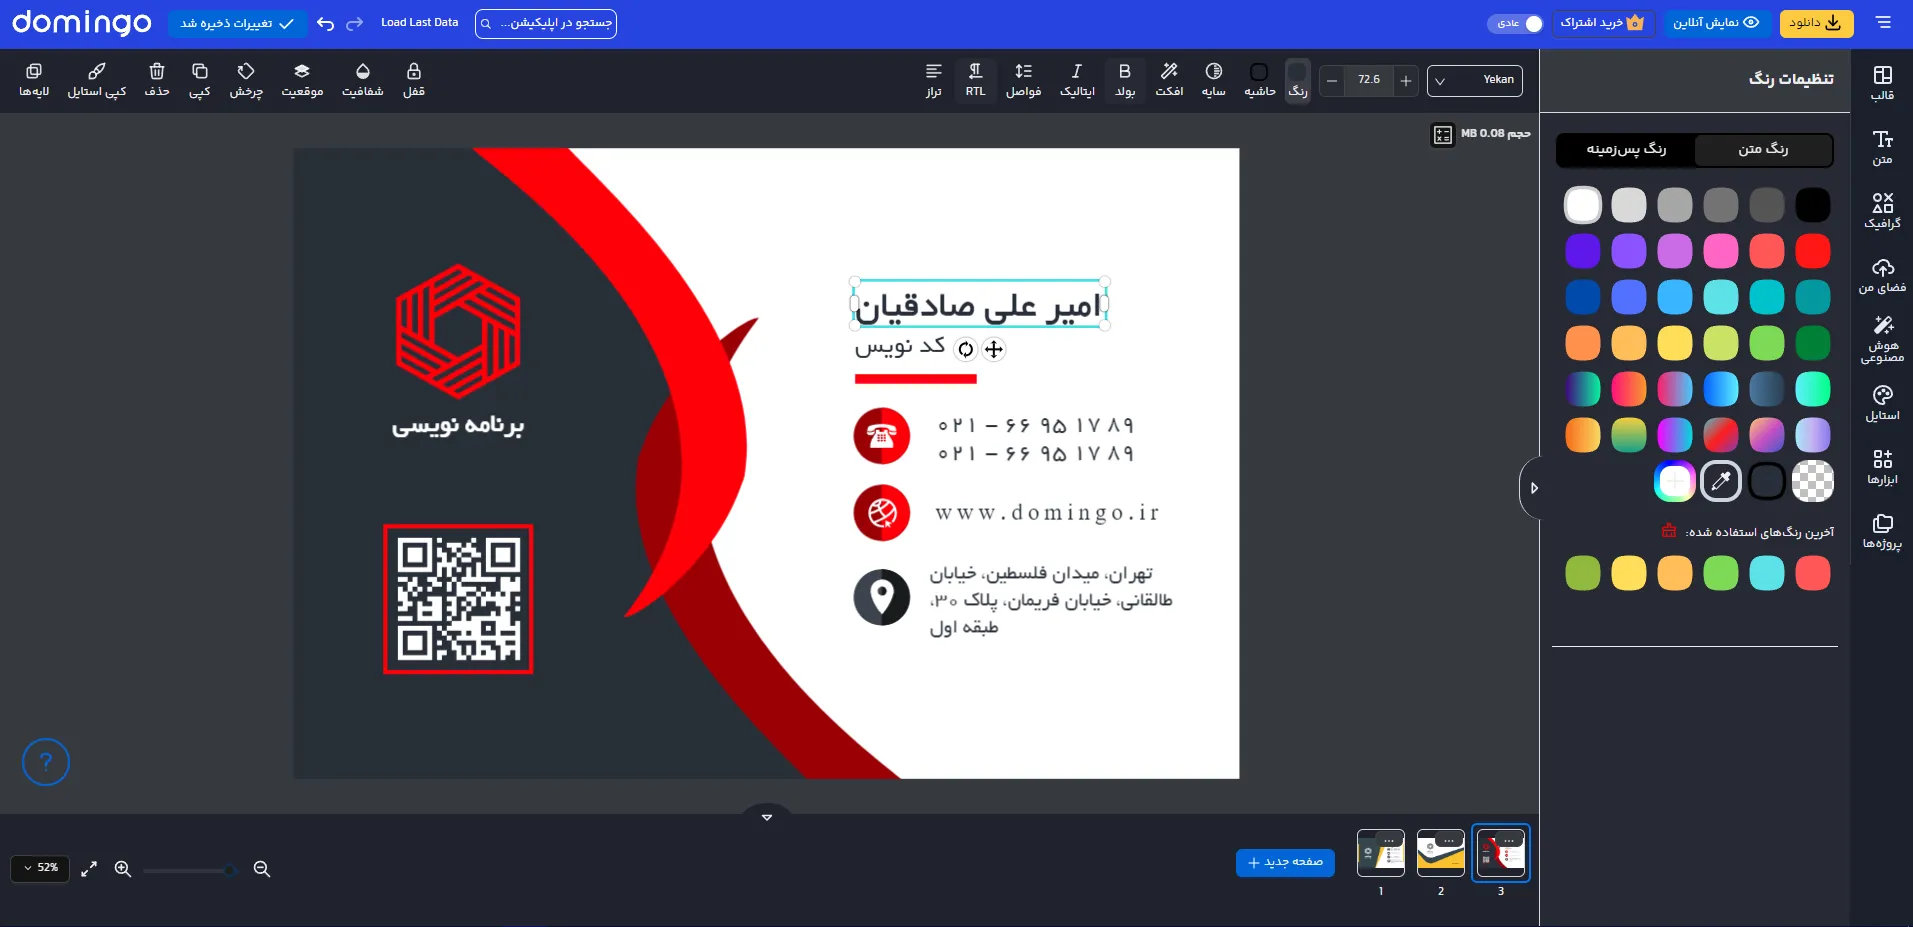Image resolution: width=1913 pixels, height=927 pixels.
Task: Open the Yekan font dropdown
Action: click(x=1475, y=80)
